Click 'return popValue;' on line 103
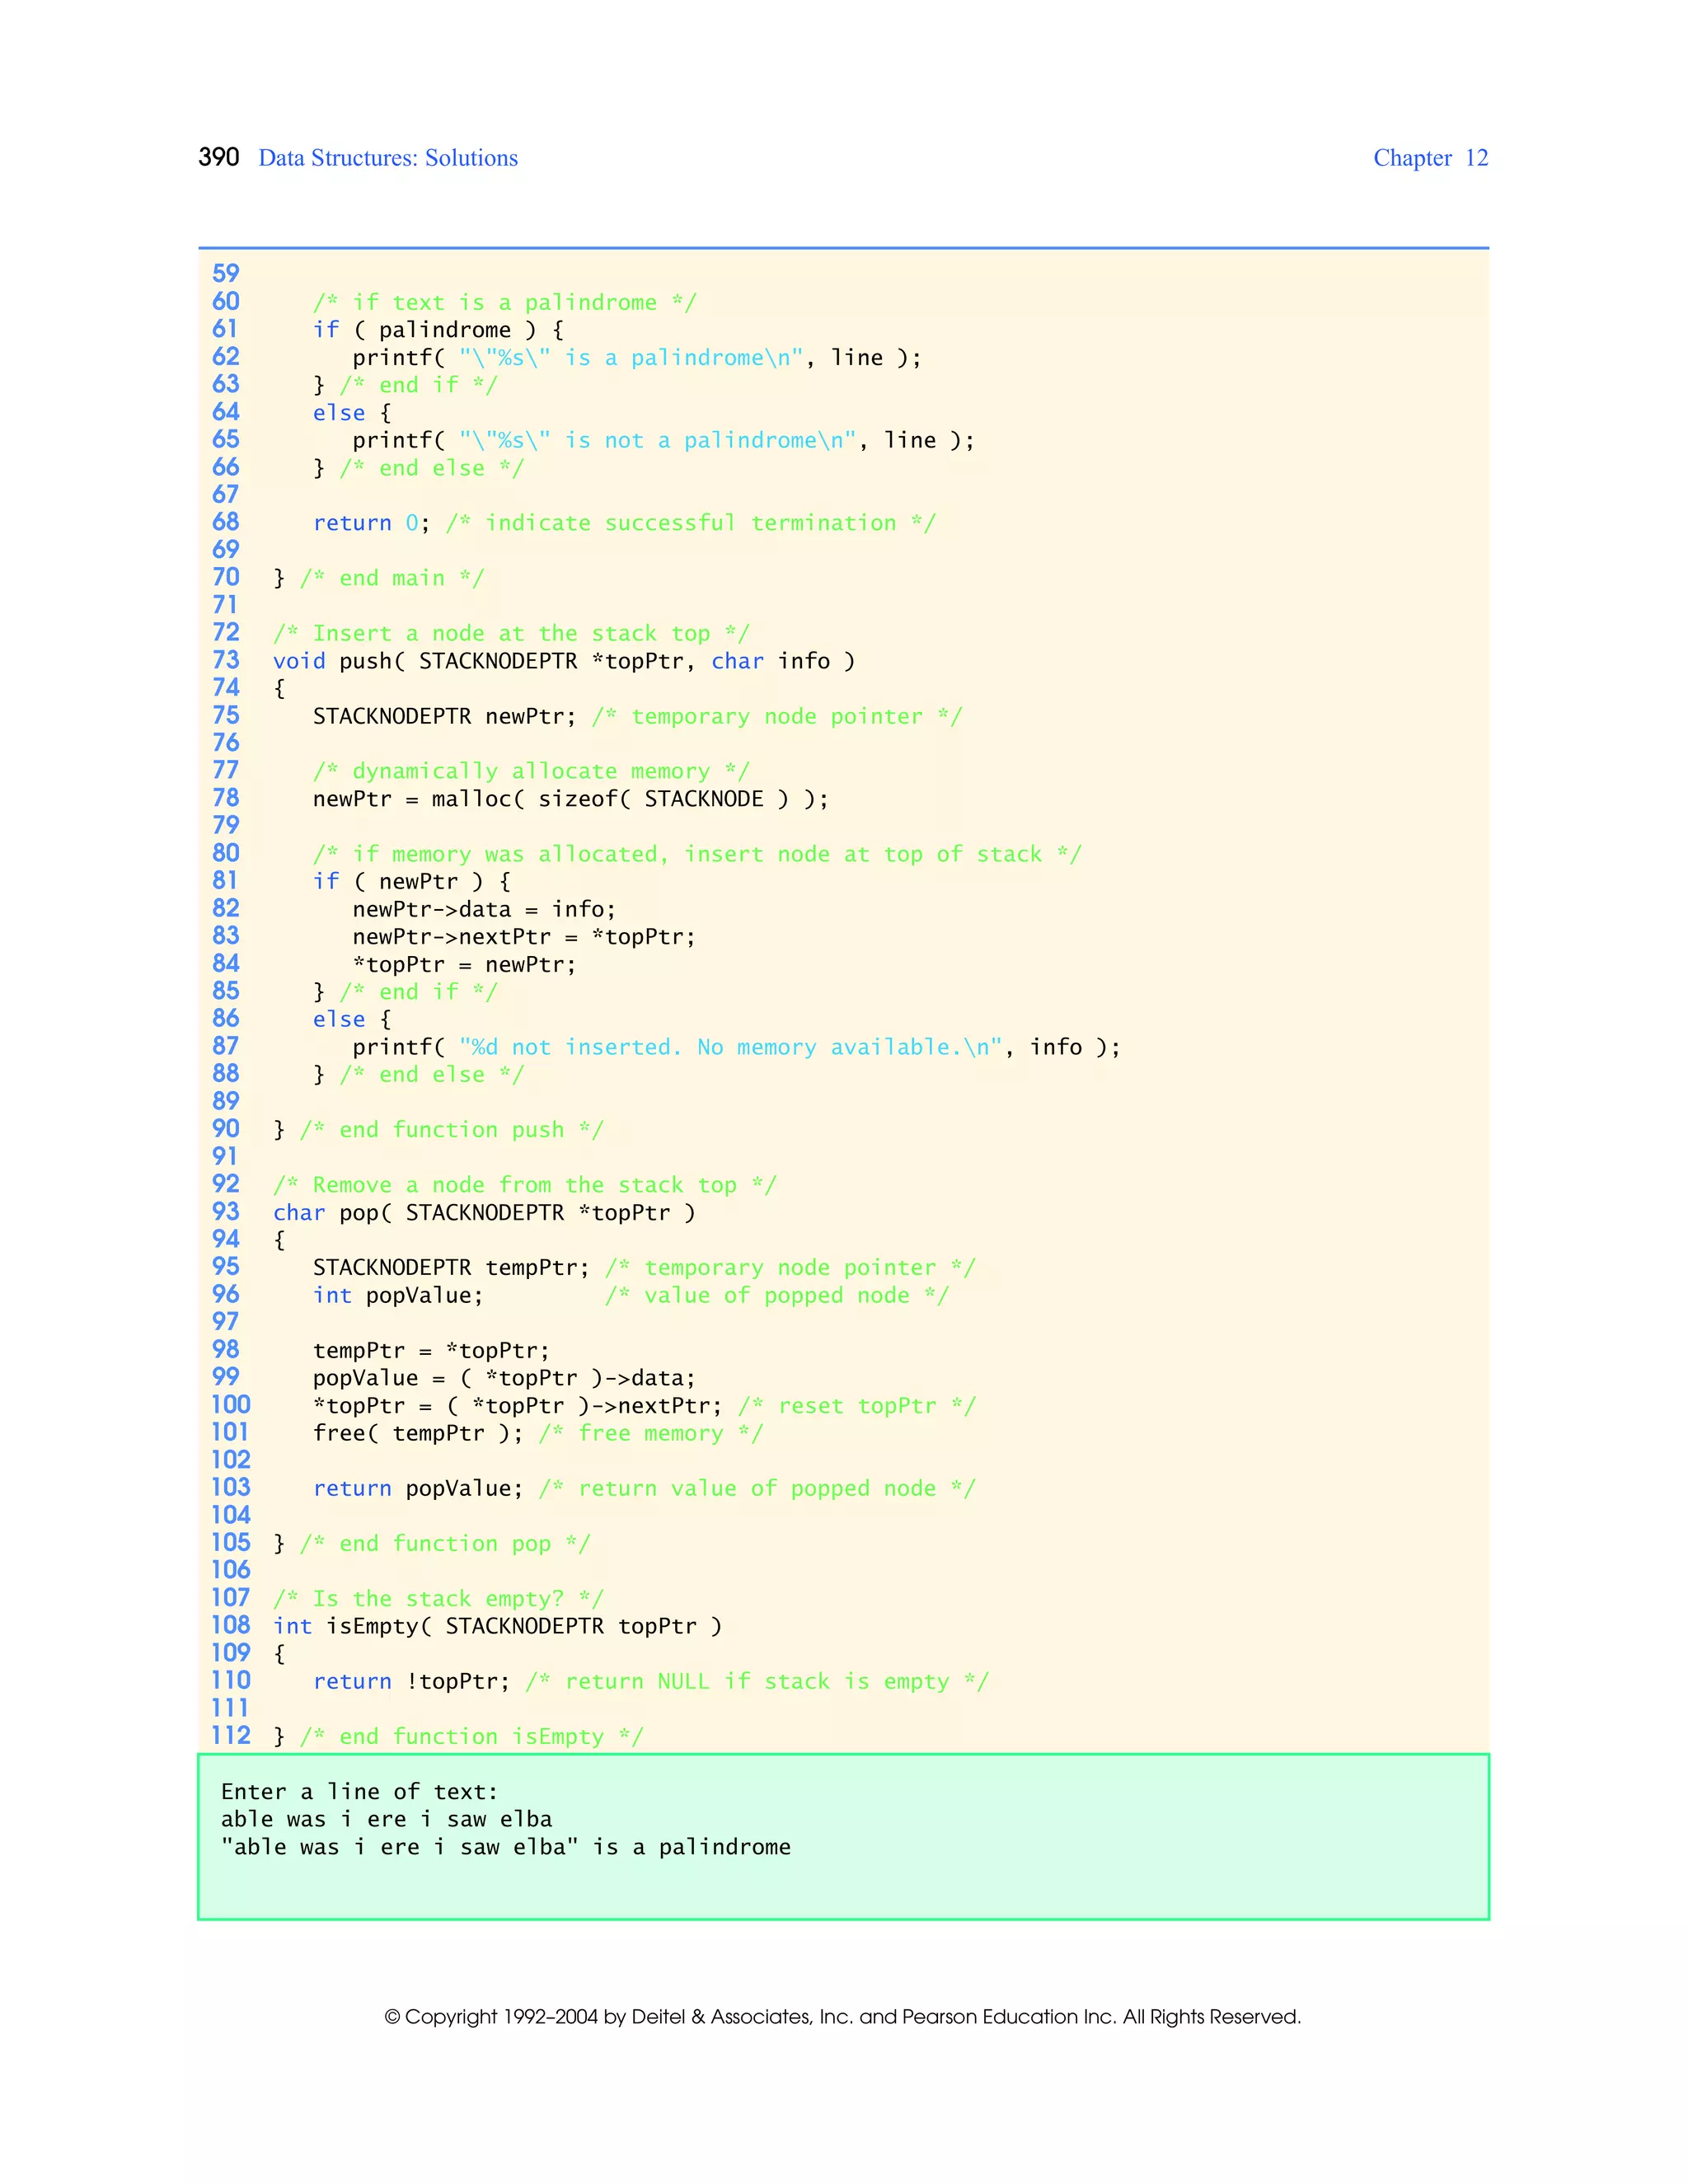1688x2184 pixels. tap(418, 1488)
